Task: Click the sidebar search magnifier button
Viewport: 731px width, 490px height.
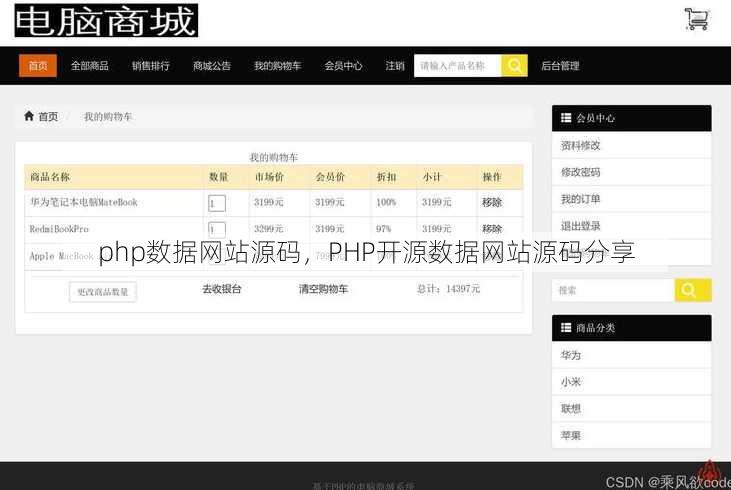Action: point(693,290)
